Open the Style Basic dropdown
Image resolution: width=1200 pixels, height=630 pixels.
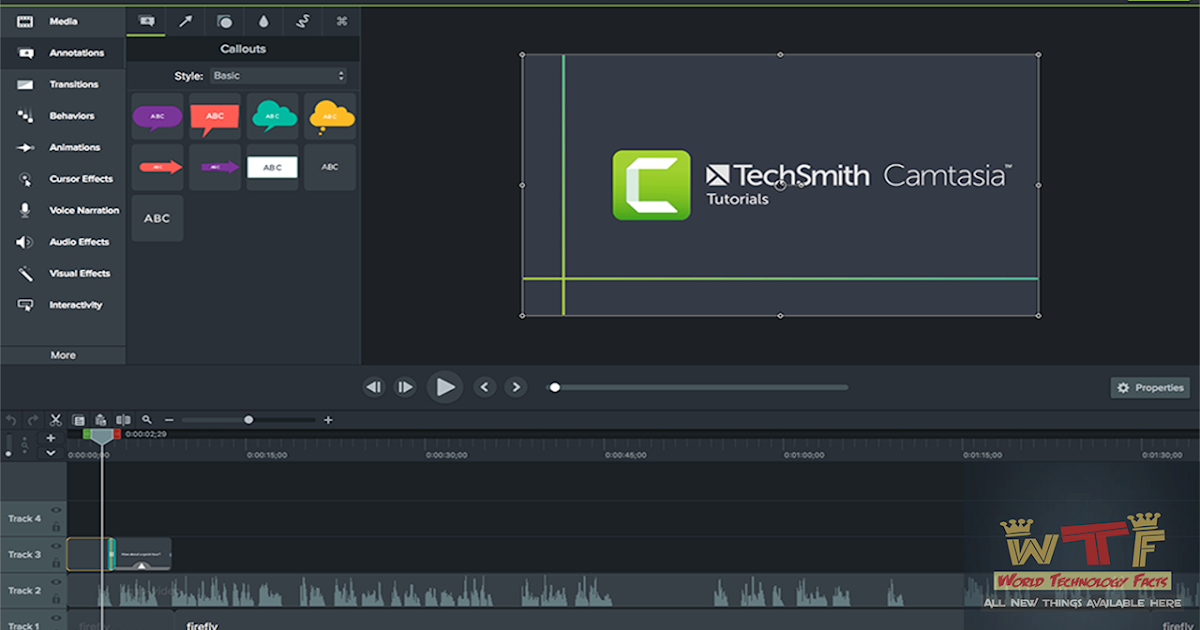point(278,76)
